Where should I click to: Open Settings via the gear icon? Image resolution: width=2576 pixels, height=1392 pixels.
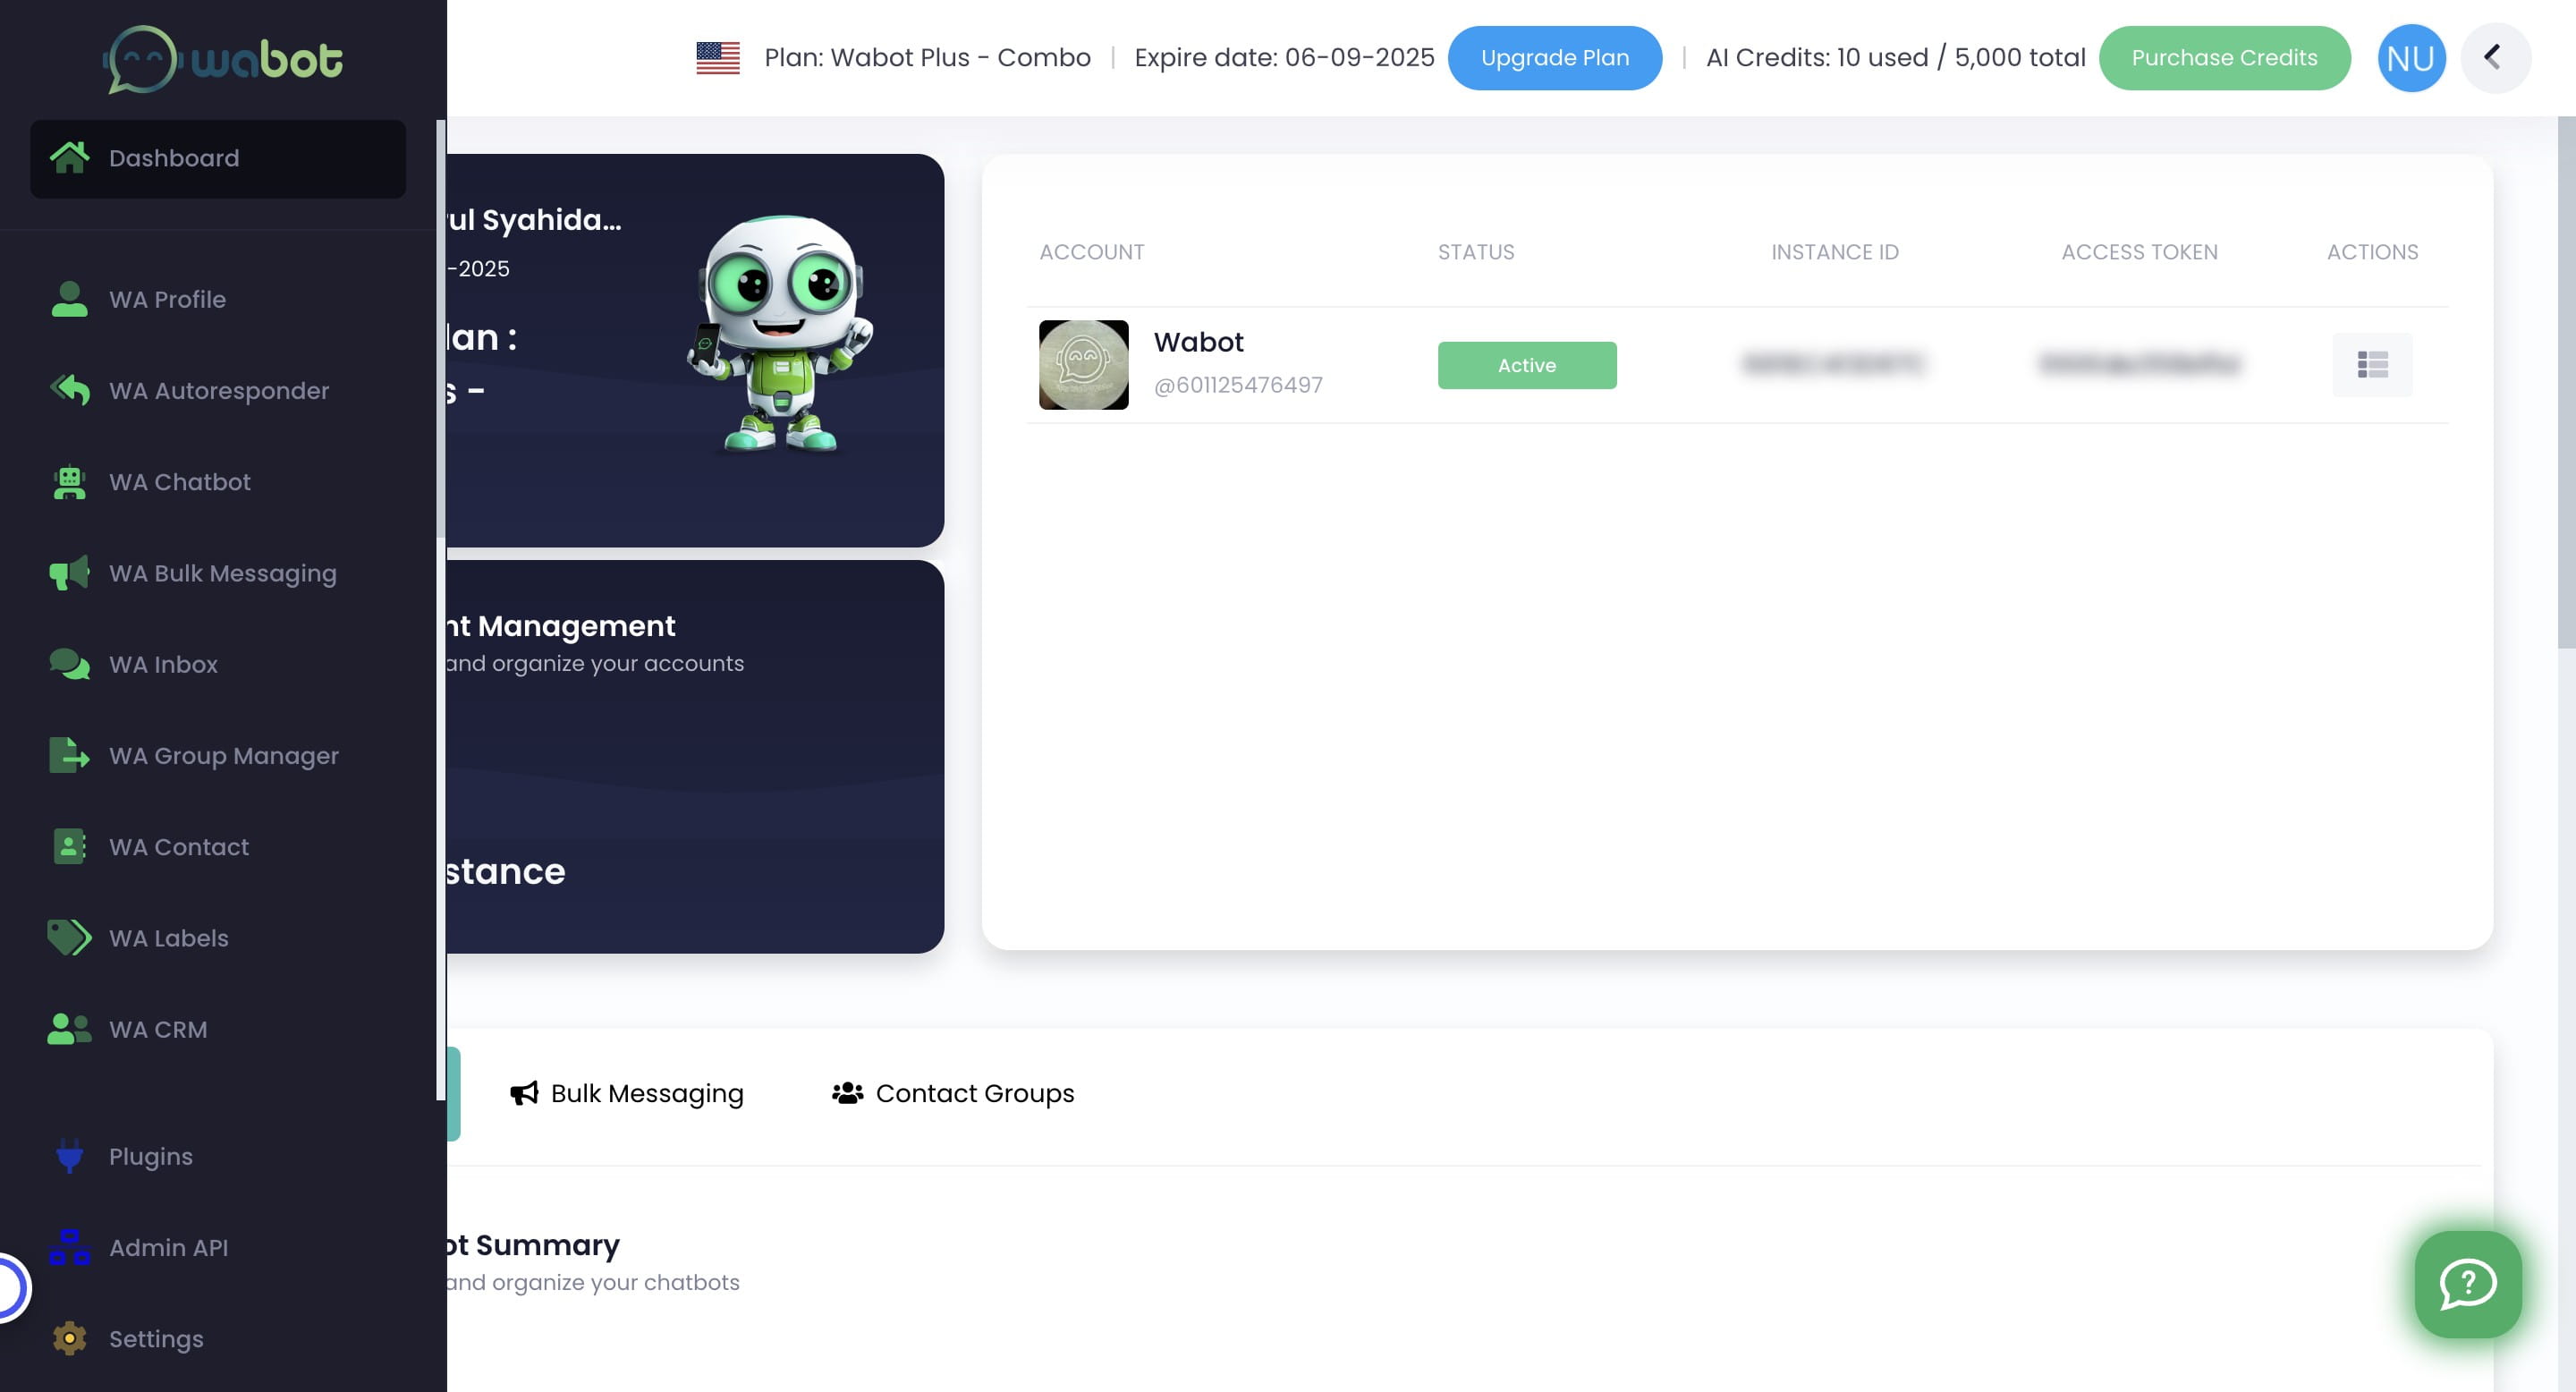coord(68,1338)
